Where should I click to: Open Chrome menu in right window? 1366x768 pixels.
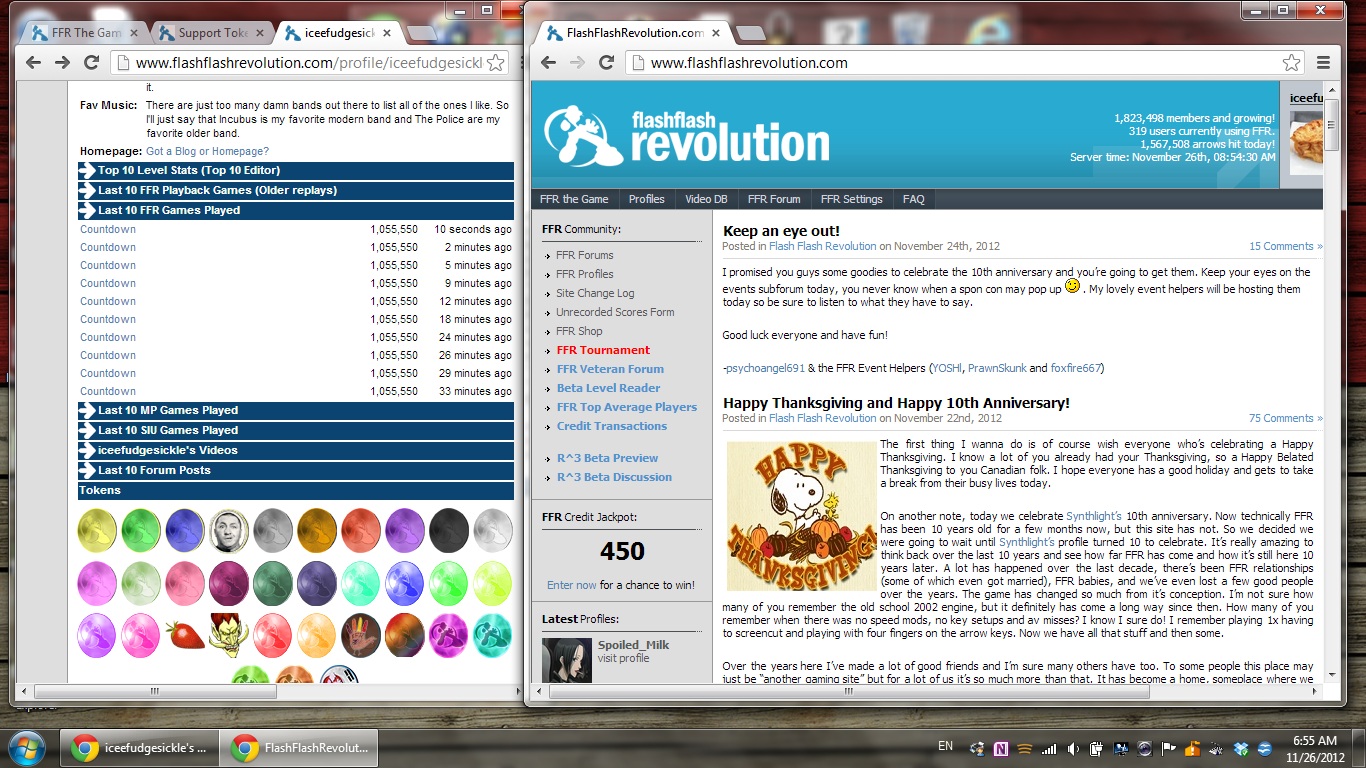pos(1323,62)
